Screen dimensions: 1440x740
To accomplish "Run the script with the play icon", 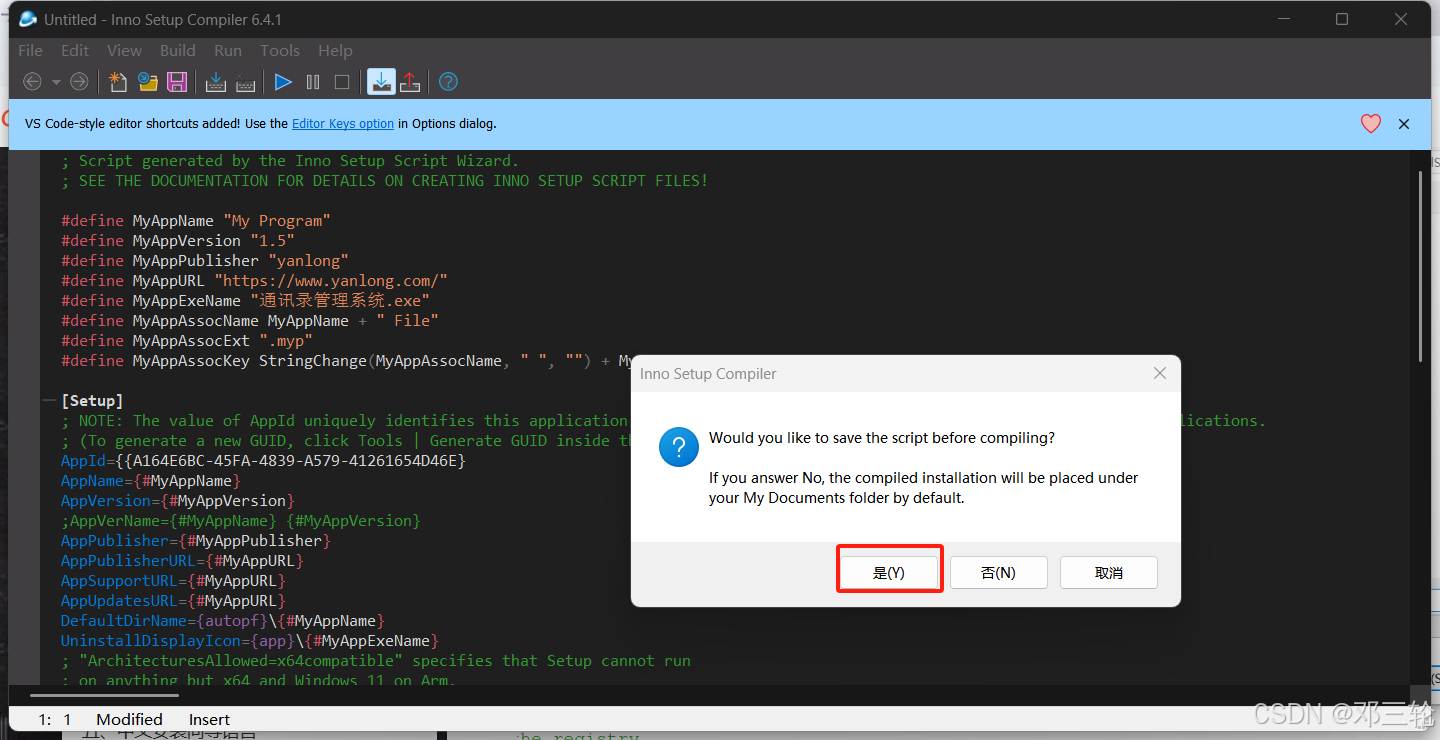I will [x=283, y=82].
